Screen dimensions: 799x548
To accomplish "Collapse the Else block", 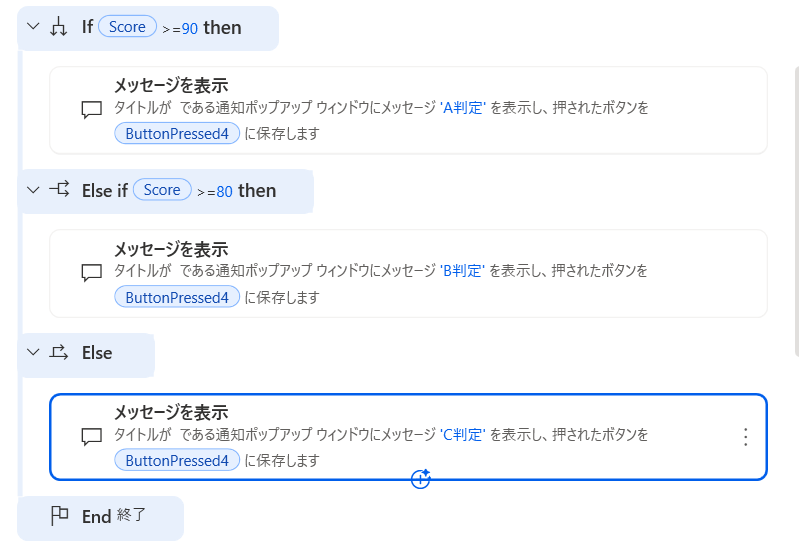I will pyautogui.click(x=33, y=353).
